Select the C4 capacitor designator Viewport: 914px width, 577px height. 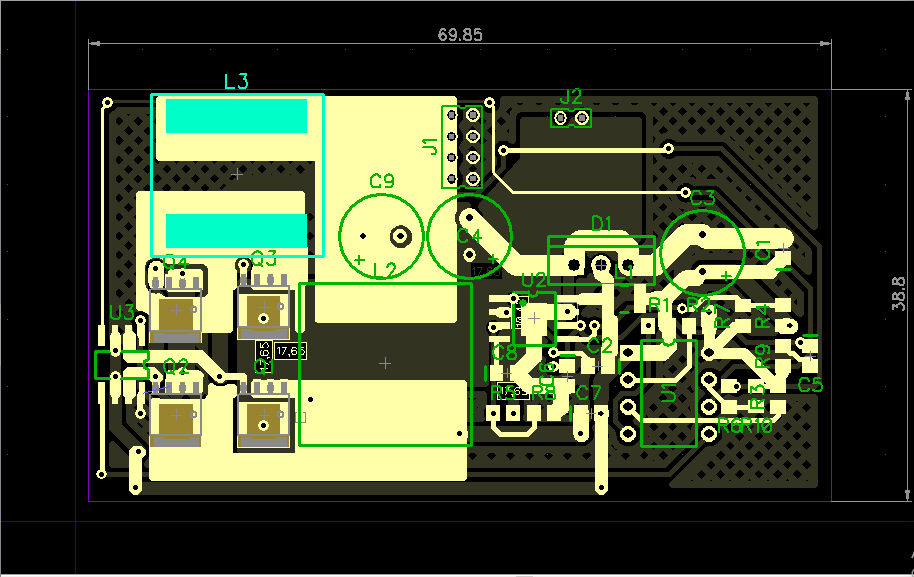[469, 236]
